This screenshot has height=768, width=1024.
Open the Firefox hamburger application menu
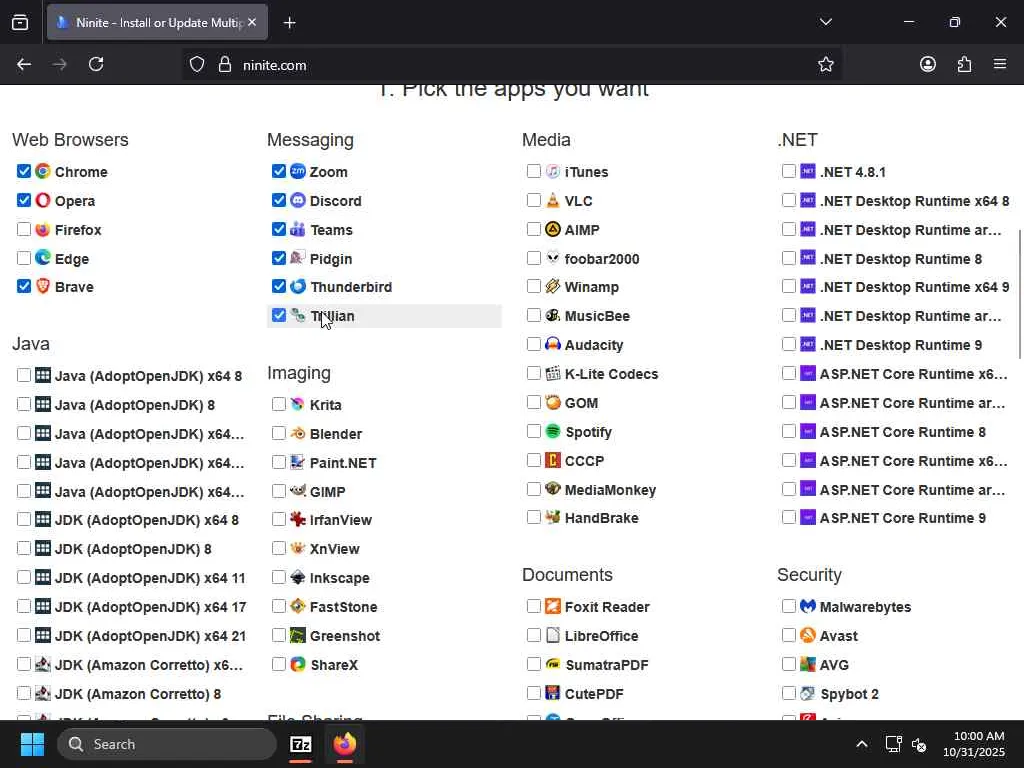[1000, 65]
